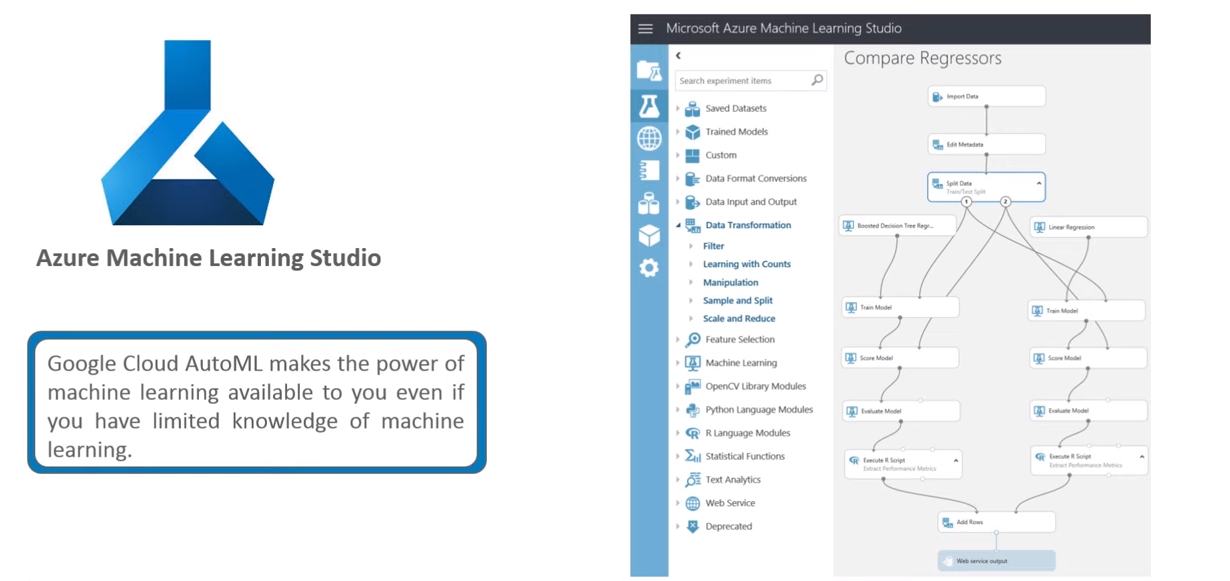1230x581 pixels.
Task: Click the Import Data module icon
Action: (x=938, y=97)
